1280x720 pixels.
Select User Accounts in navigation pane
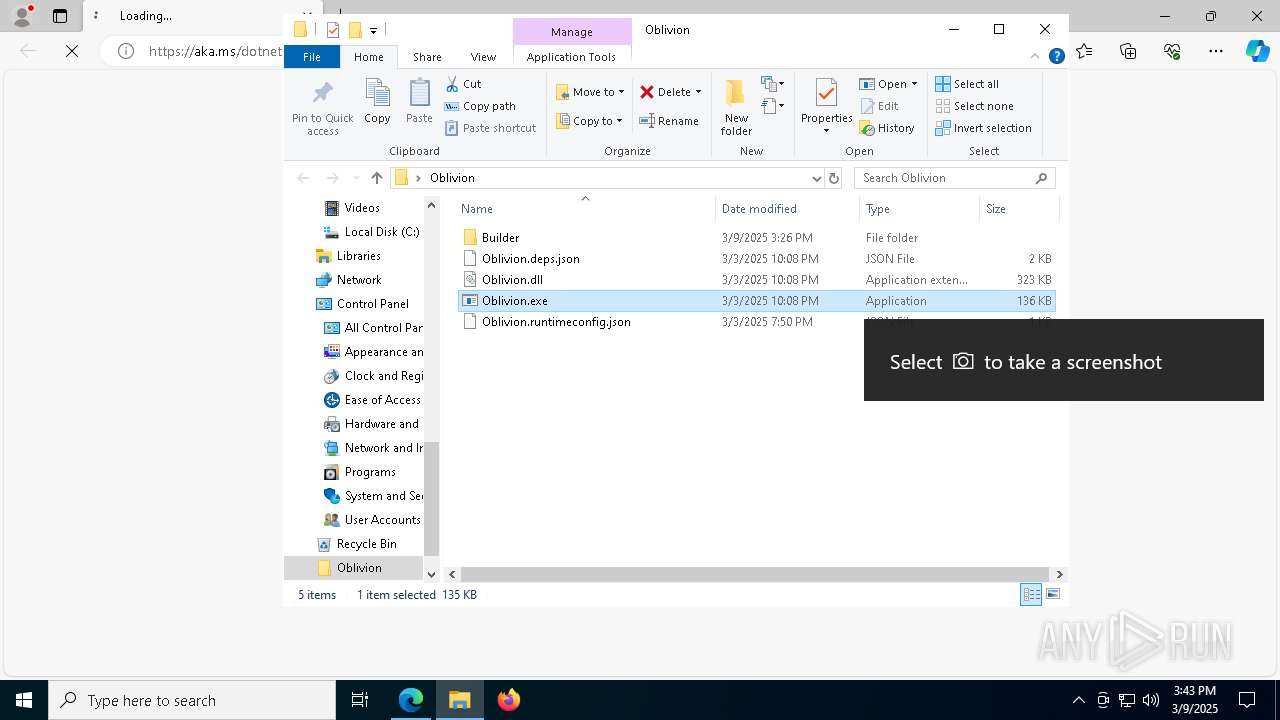click(372, 520)
